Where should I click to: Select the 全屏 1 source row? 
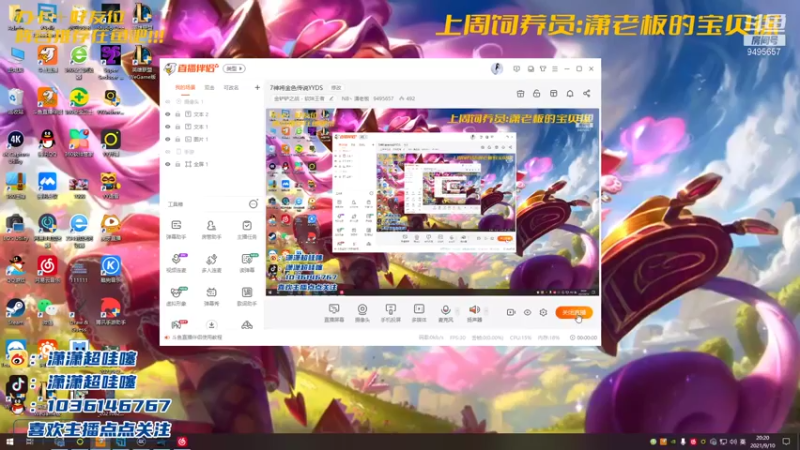click(212, 164)
